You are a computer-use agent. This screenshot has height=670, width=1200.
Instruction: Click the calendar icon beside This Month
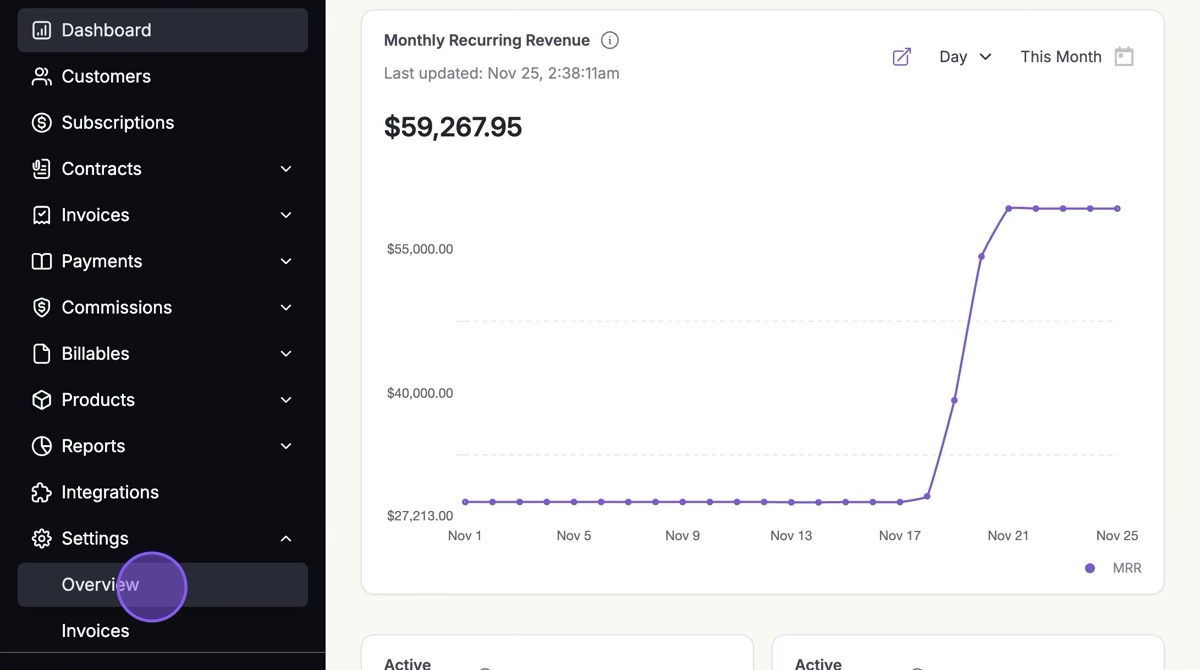point(1124,57)
